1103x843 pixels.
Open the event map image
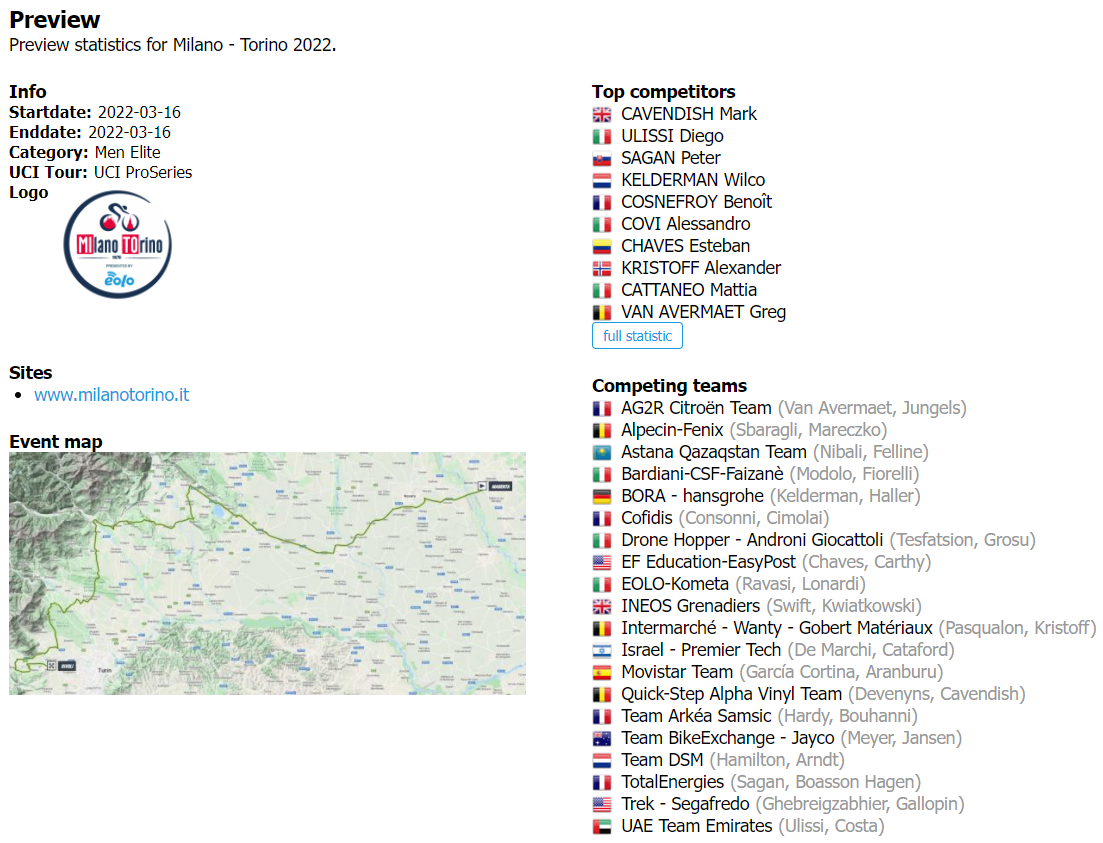pos(267,573)
